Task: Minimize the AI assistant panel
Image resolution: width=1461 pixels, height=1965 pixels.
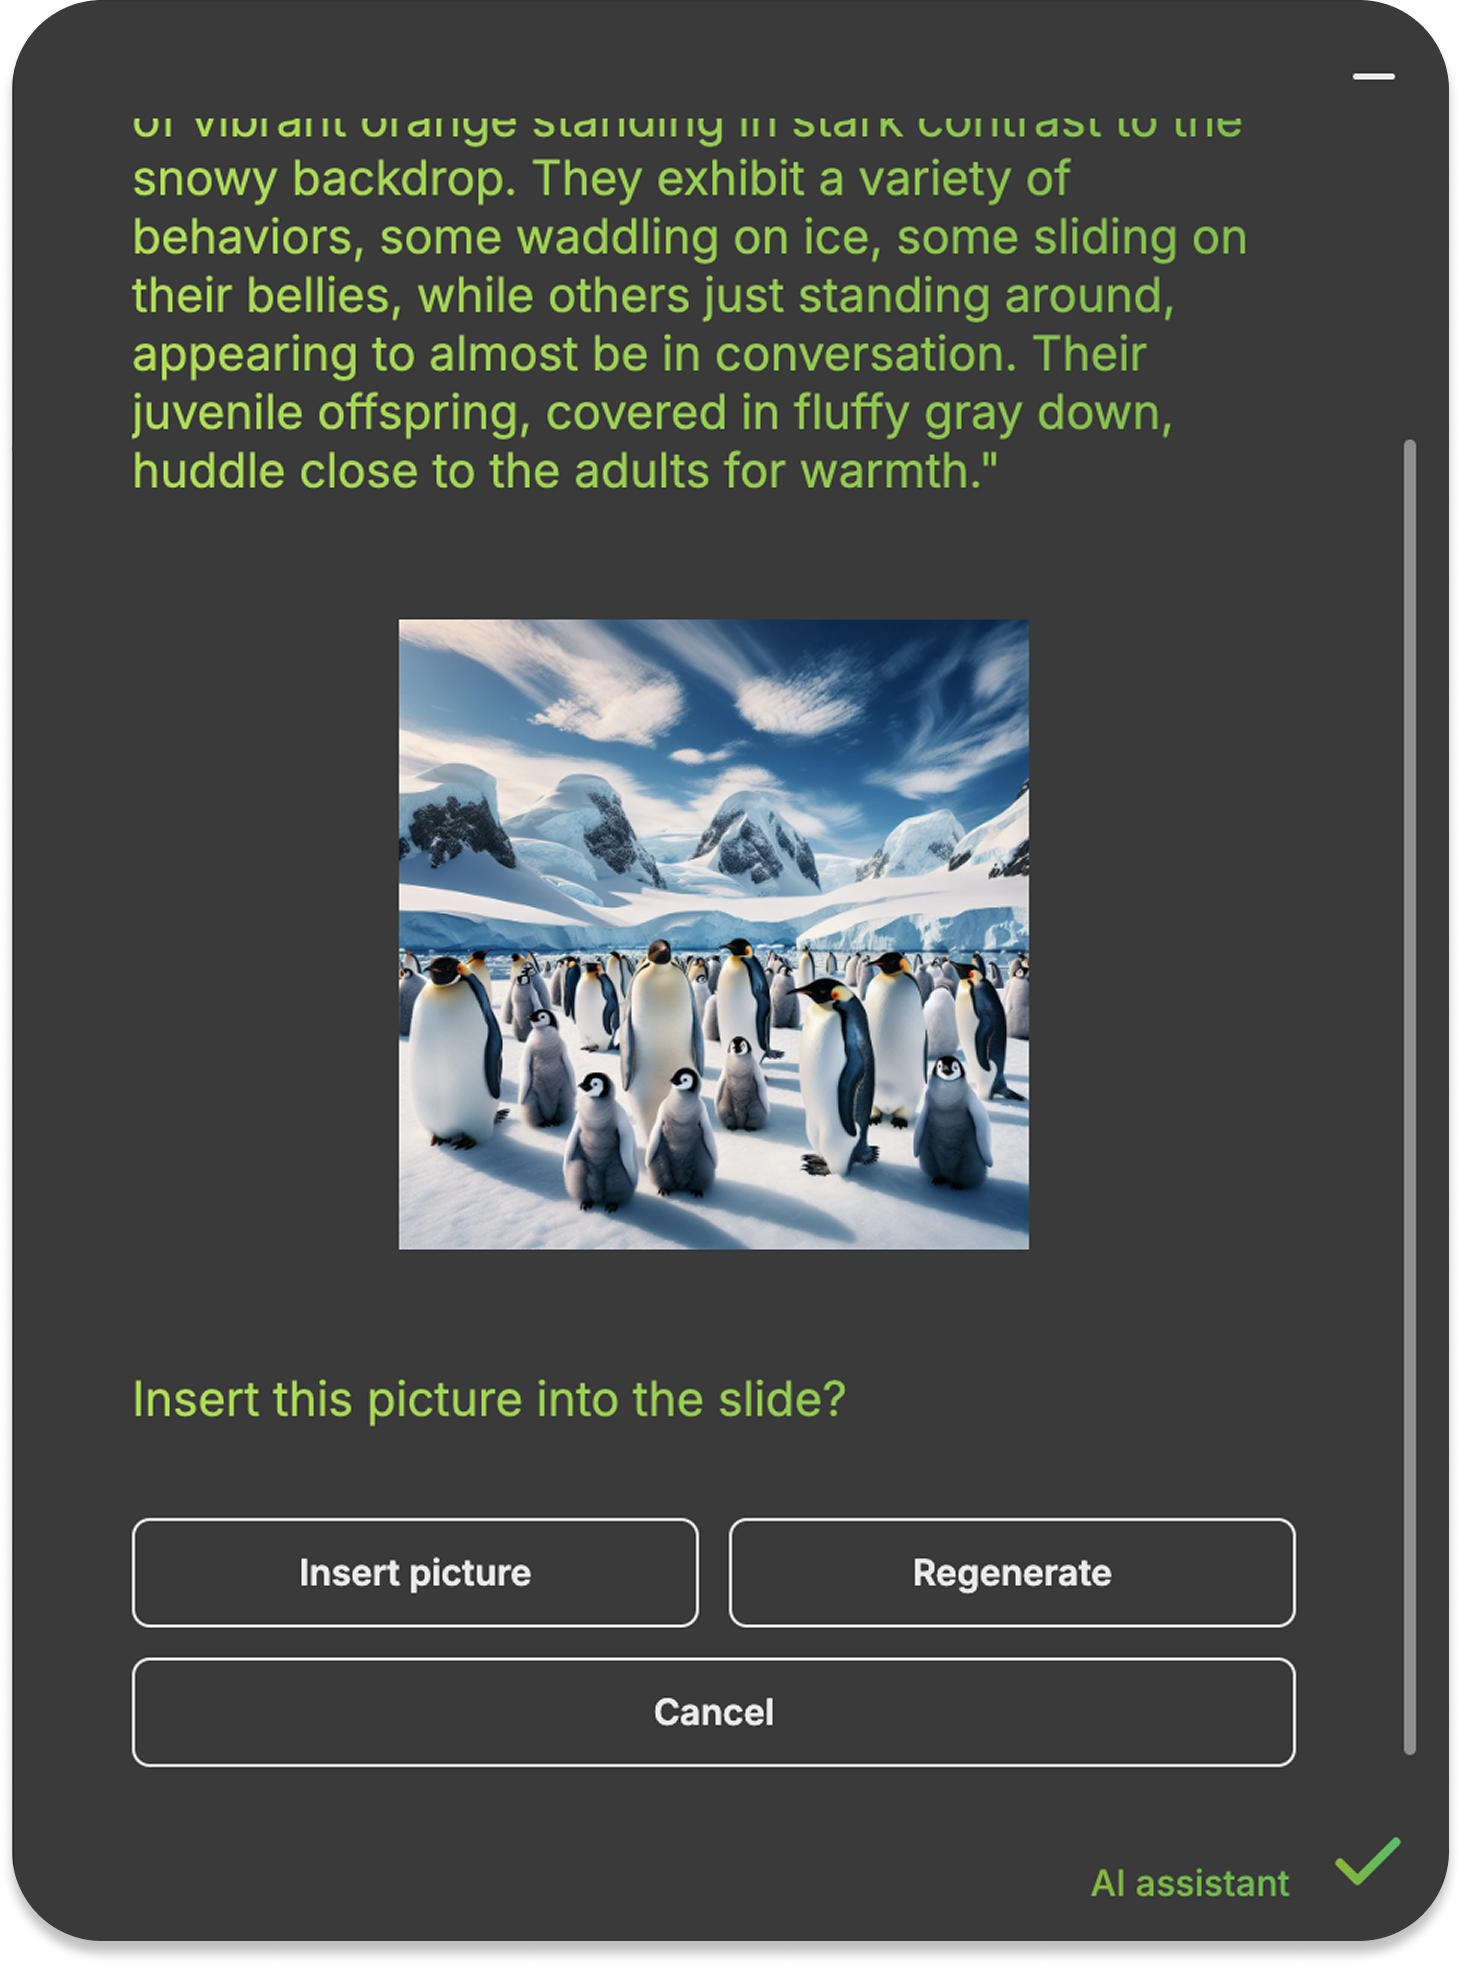Action: click(x=1373, y=76)
